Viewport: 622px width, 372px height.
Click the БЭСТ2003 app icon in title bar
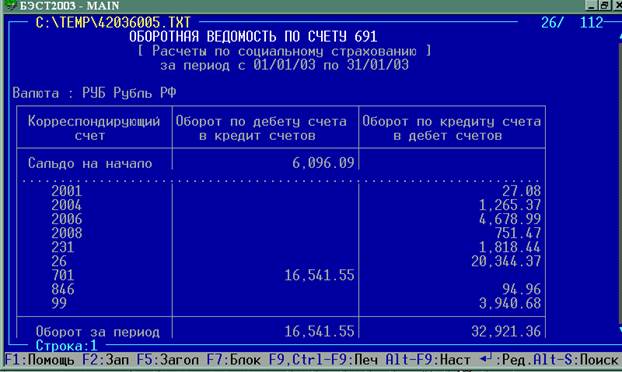(x=10, y=5)
